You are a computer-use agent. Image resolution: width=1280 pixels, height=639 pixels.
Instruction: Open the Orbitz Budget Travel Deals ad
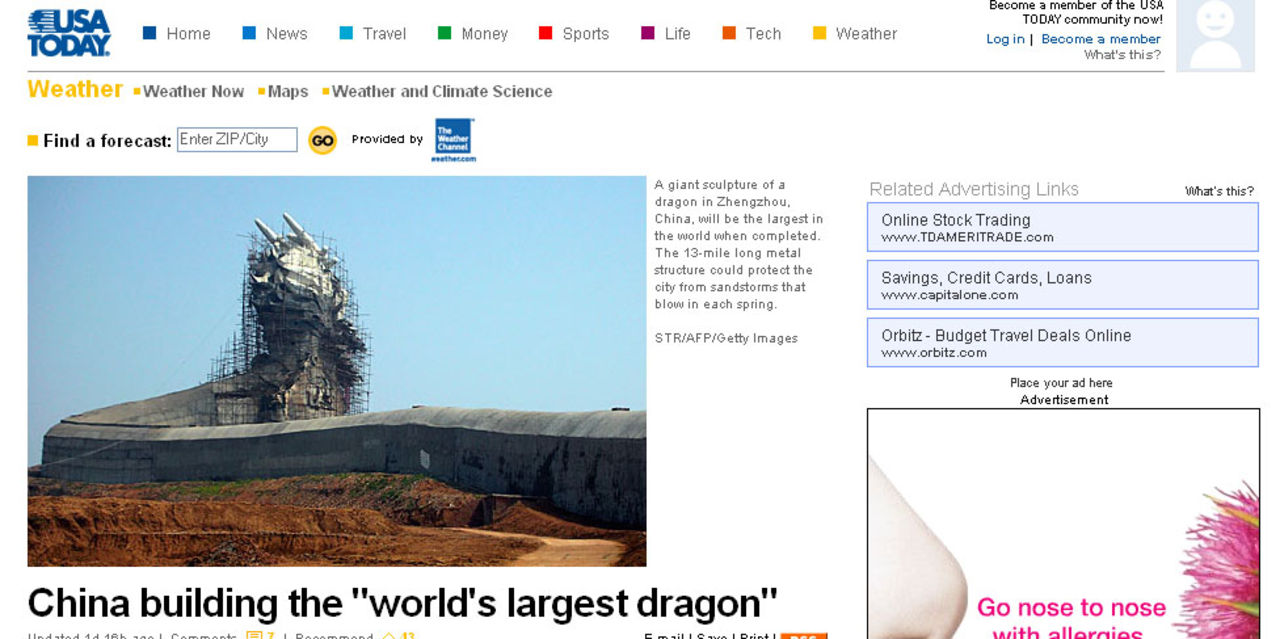coord(1063,343)
